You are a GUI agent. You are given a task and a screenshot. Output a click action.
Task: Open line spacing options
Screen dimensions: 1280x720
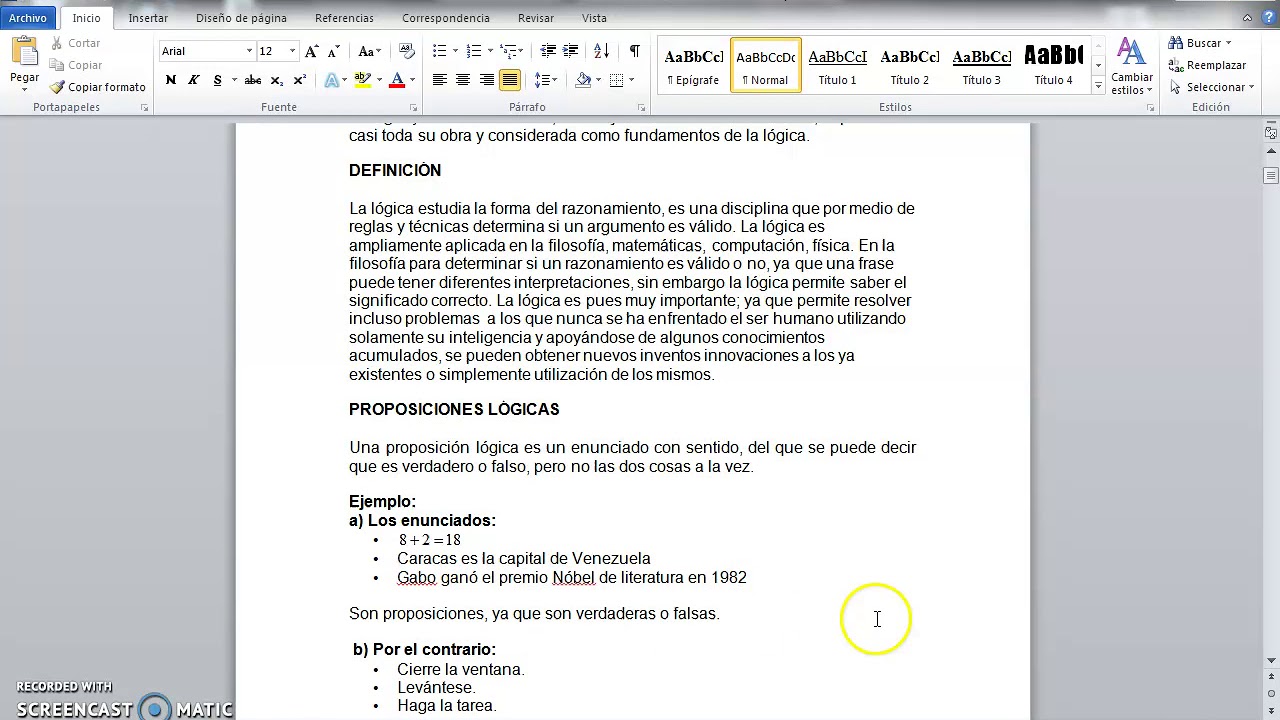[541, 80]
